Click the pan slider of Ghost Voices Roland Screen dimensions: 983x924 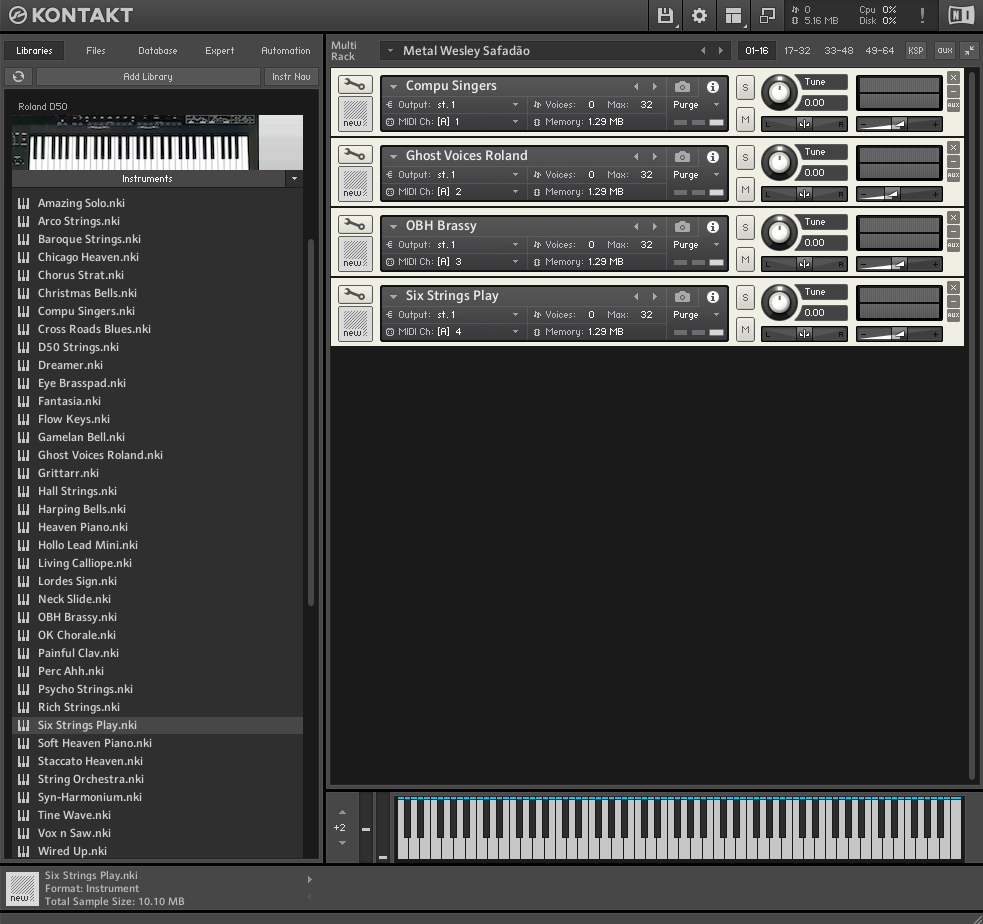pyautogui.click(x=804, y=194)
